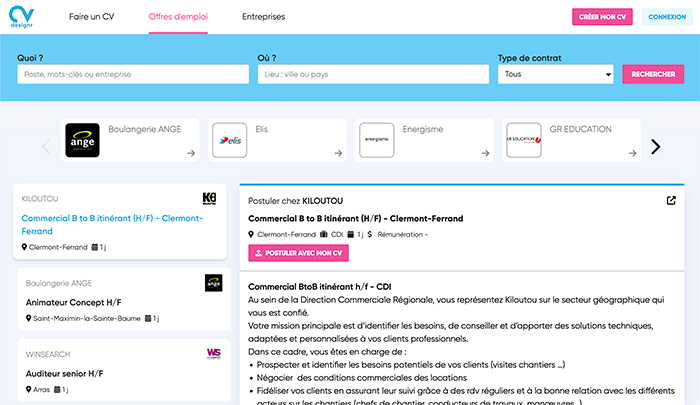Click the Elis carousel card name
This screenshot has width=700, height=405.
[x=262, y=129]
